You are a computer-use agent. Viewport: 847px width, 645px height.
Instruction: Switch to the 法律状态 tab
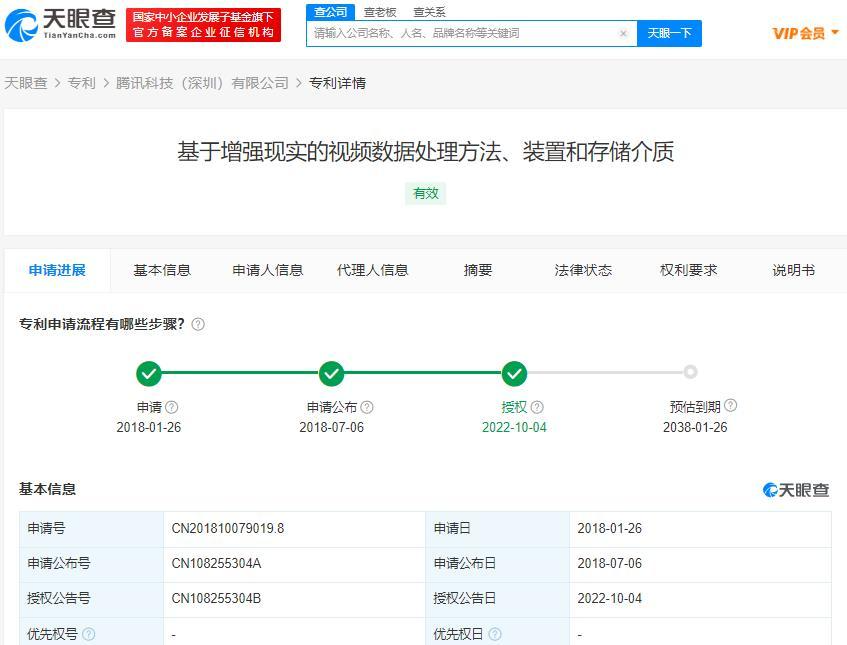tap(582, 269)
